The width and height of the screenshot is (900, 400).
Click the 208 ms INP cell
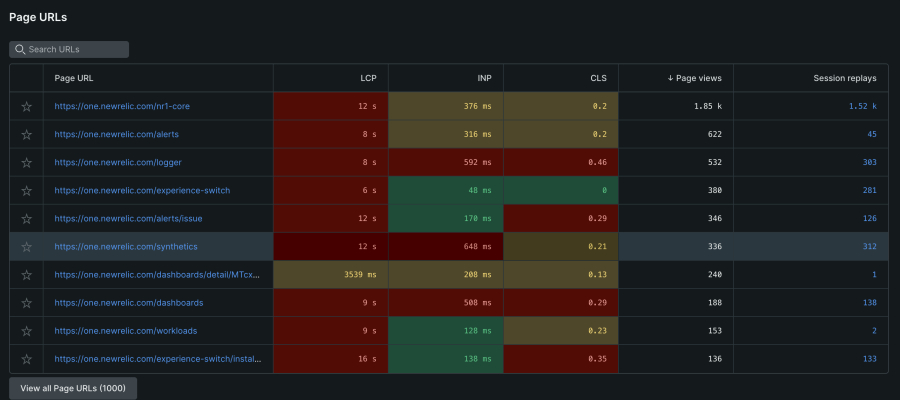pos(446,275)
